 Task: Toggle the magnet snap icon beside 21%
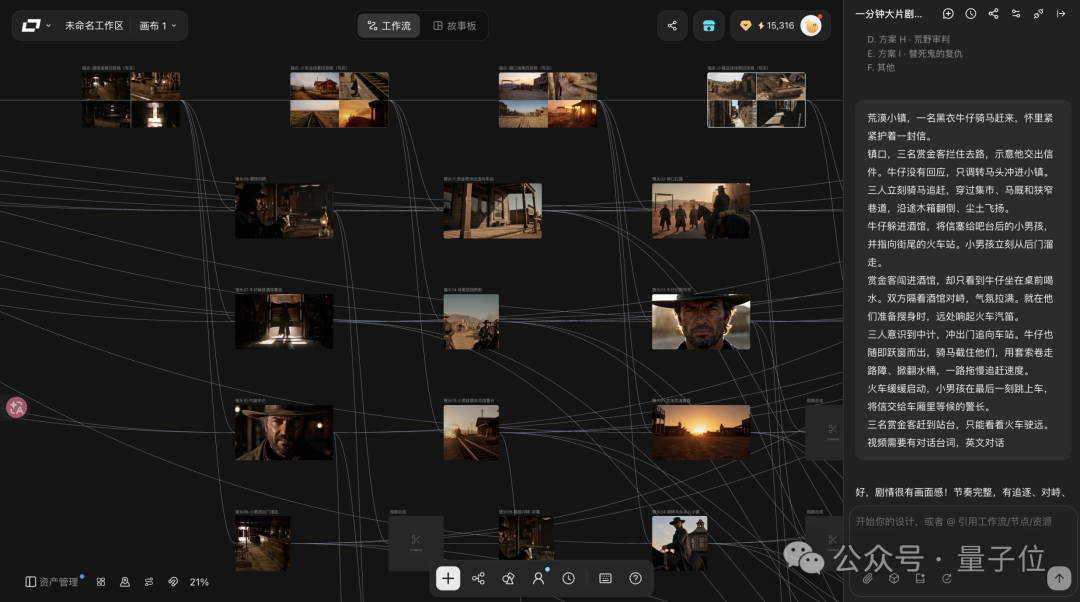tap(173, 582)
